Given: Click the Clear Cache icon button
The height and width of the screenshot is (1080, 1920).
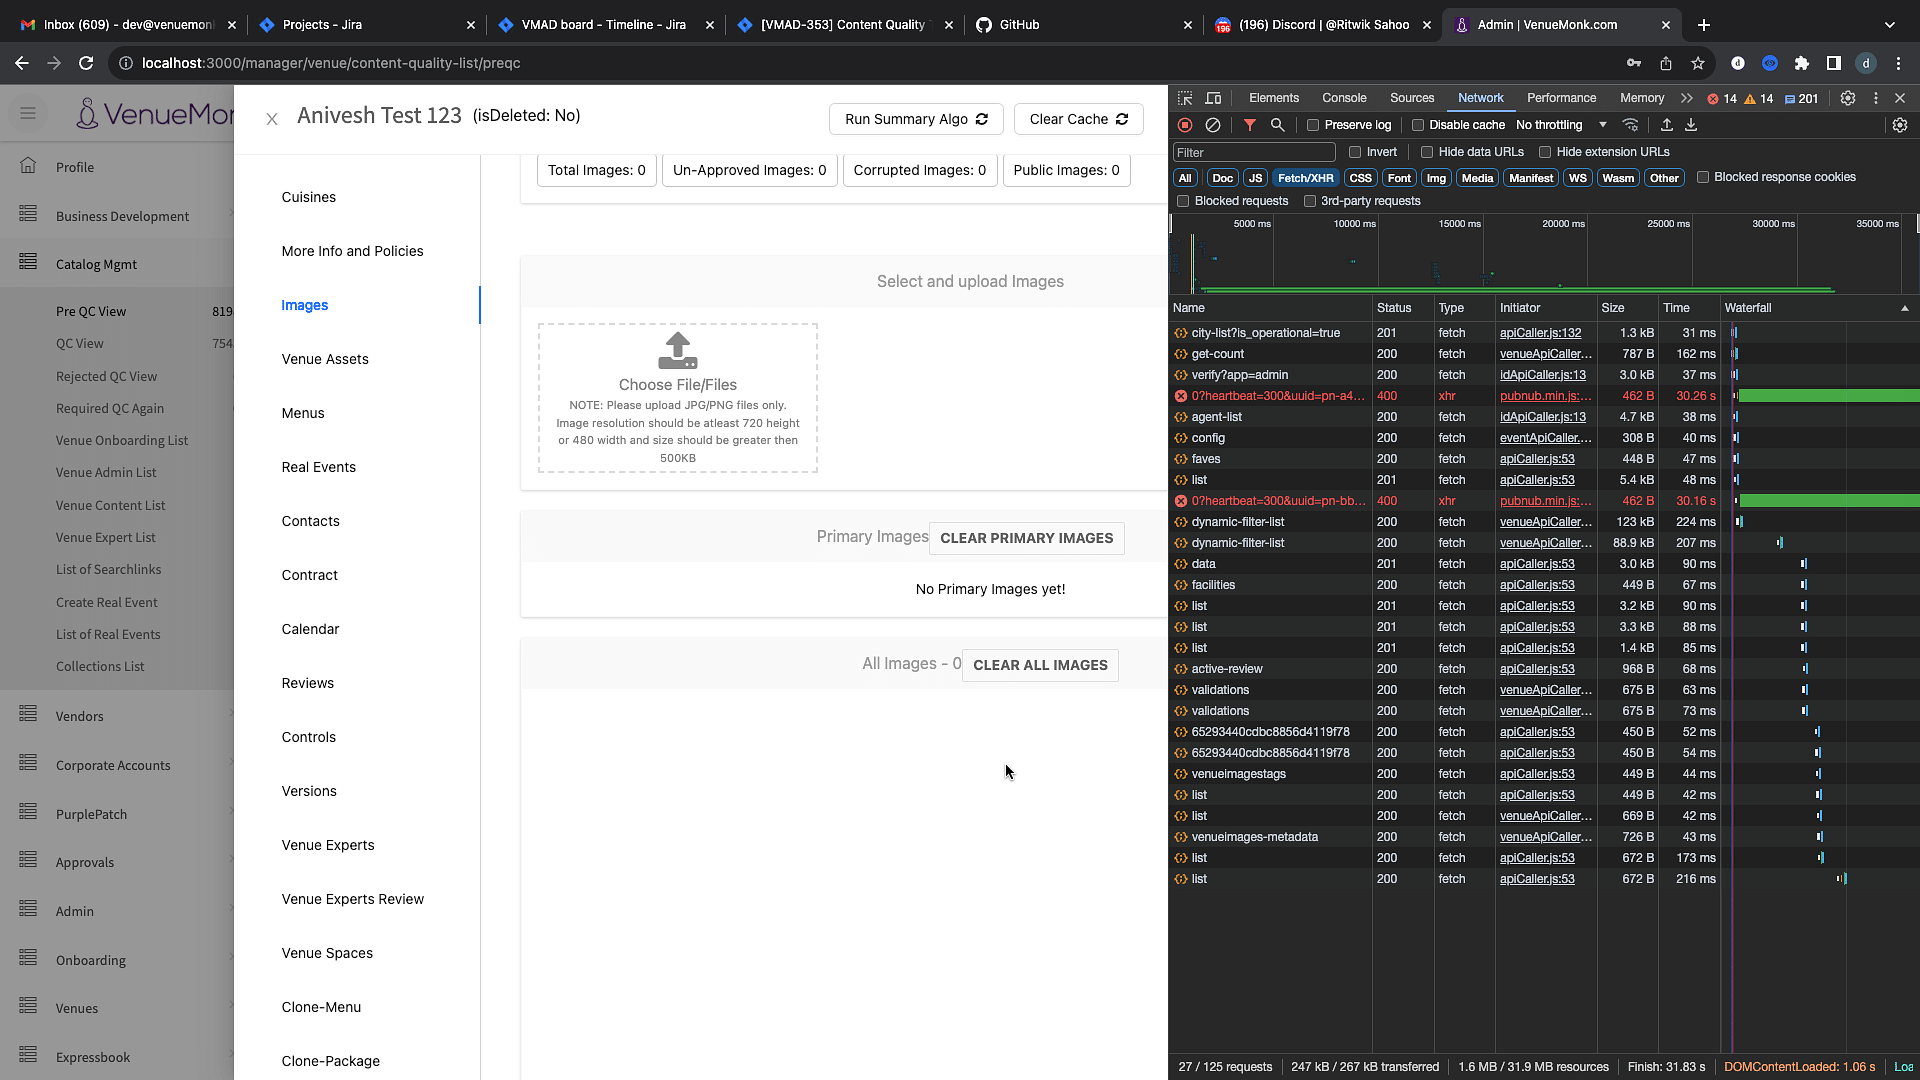Looking at the screenshot, I should (x=1122, y=119).
